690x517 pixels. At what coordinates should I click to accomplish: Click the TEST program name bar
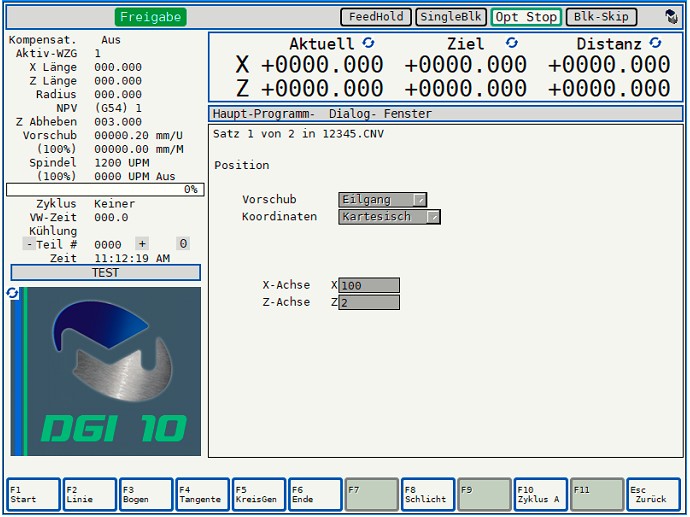tap(106, 272)
